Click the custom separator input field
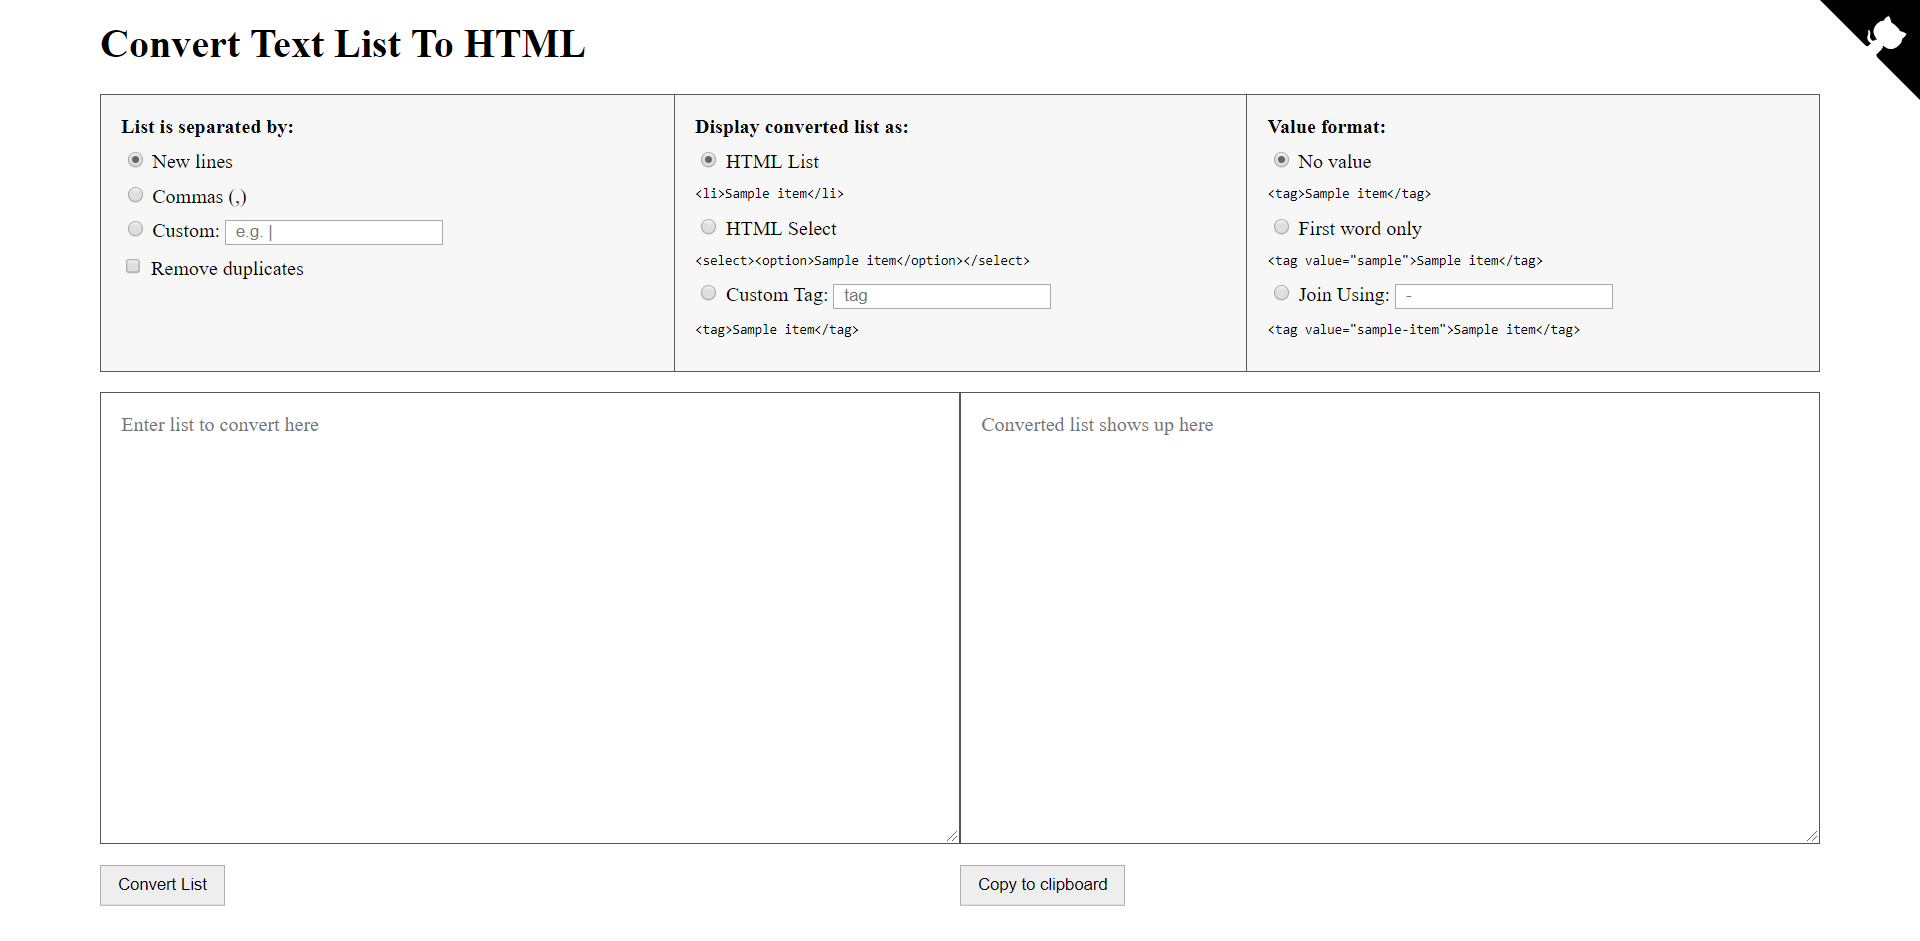Image resolution: width=1920 pixels, height=941 pixels. tap(334, 231)
